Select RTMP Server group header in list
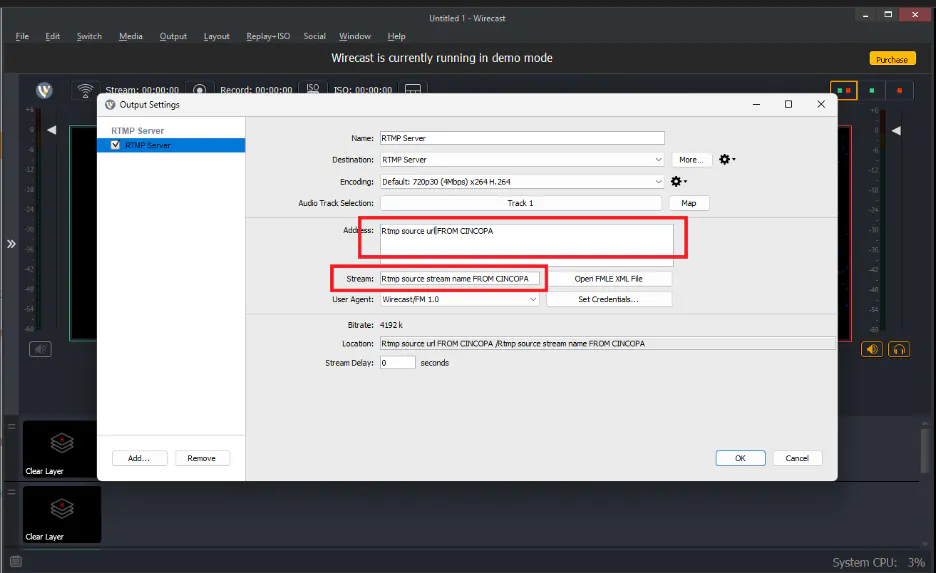 (137, 131)
